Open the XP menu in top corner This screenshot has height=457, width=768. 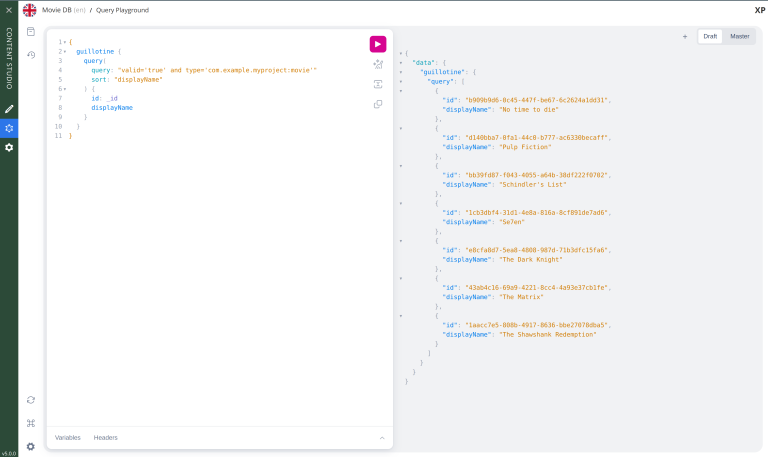[x=760, y=10]
